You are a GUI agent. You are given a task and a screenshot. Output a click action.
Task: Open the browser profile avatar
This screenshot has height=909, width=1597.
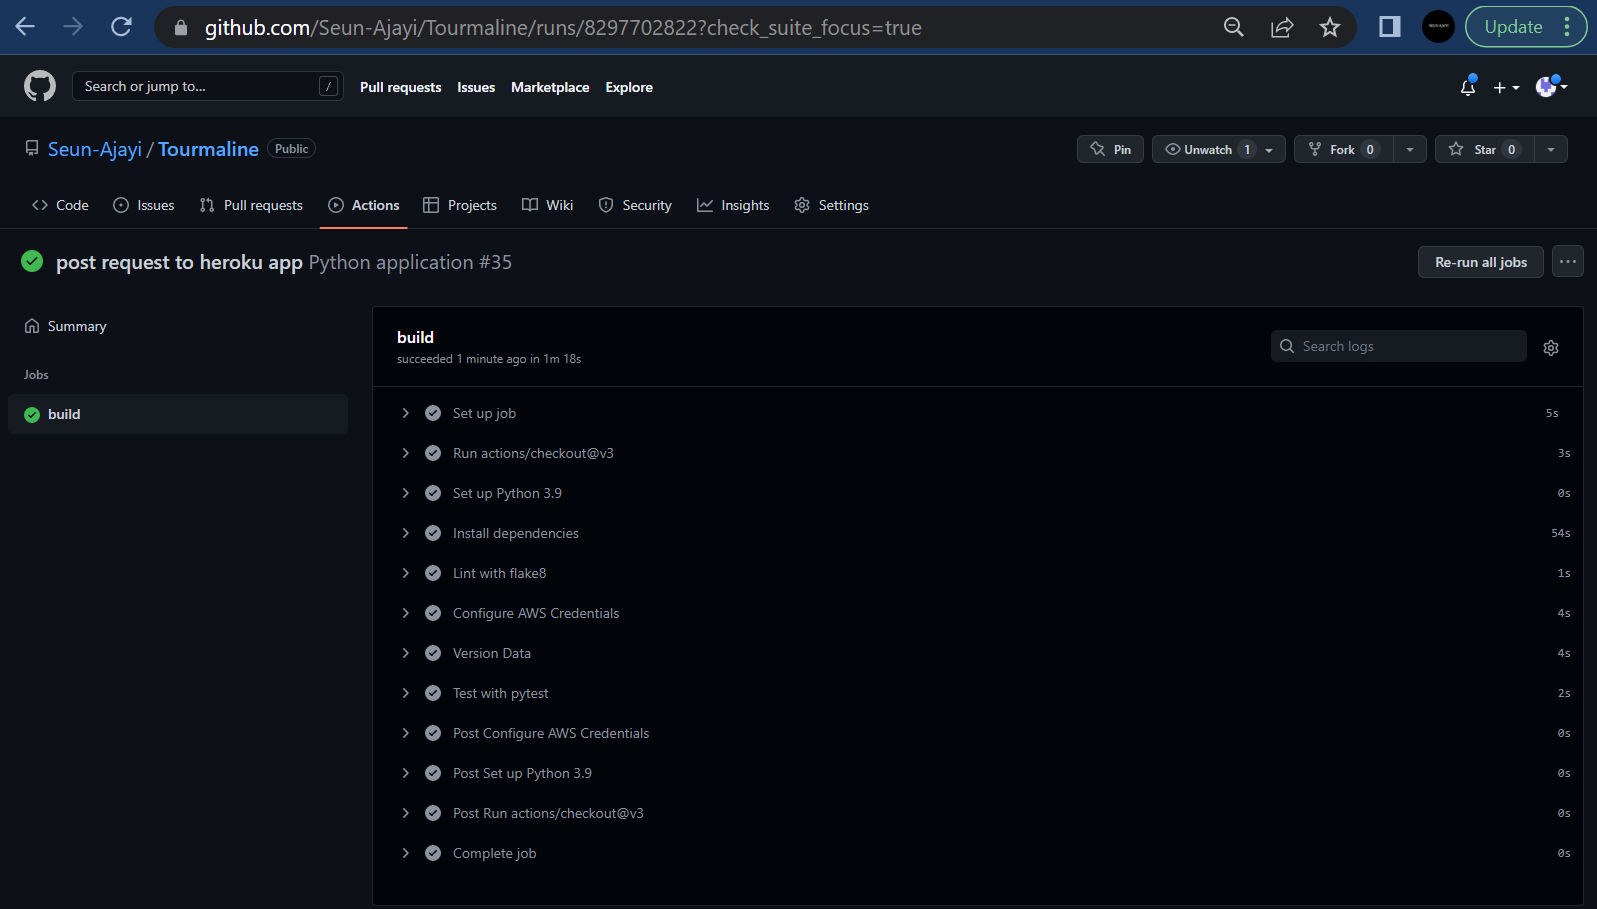[1438, 27]
